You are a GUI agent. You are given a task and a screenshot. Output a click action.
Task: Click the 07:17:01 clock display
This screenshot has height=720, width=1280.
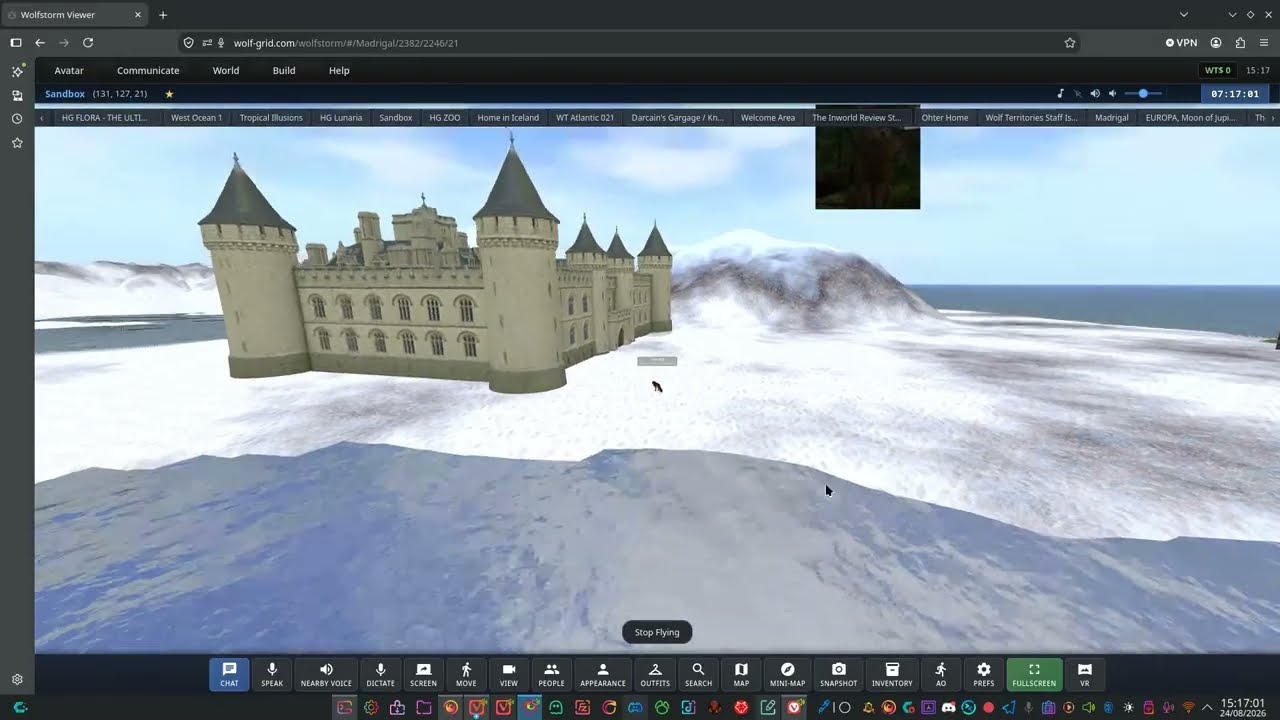tap(1235, 94)
